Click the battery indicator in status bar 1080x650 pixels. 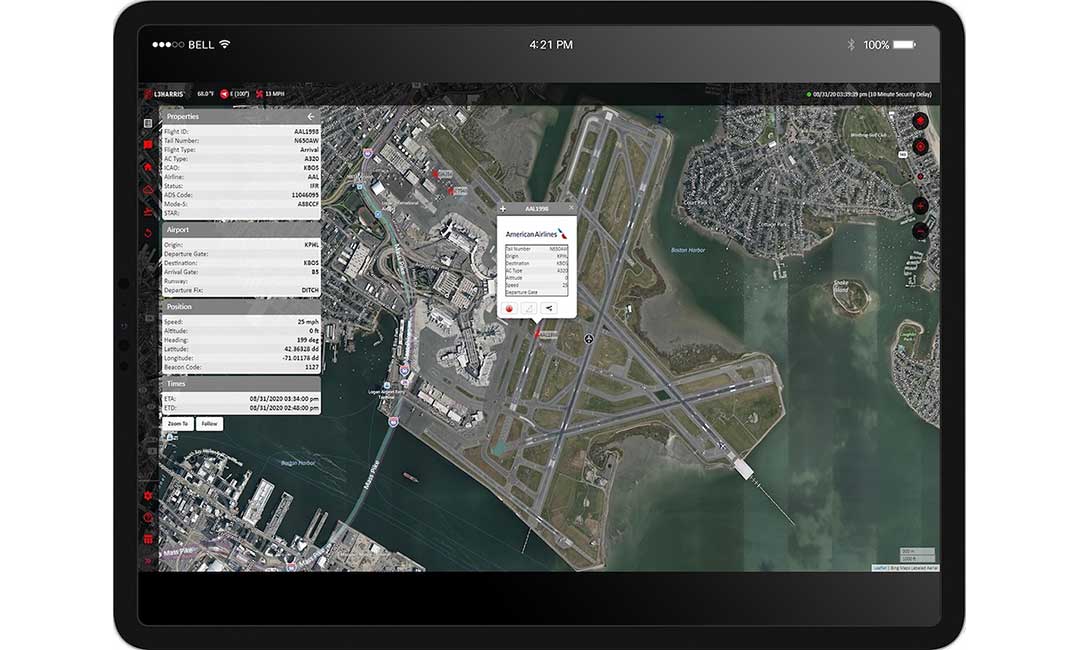905,45
